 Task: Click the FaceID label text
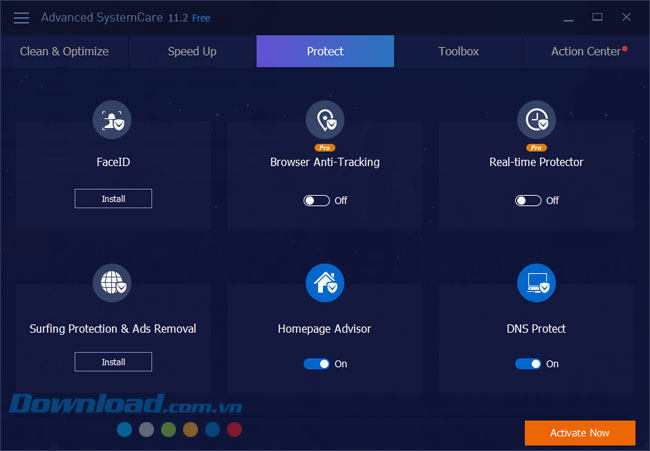tap(113, 162)
